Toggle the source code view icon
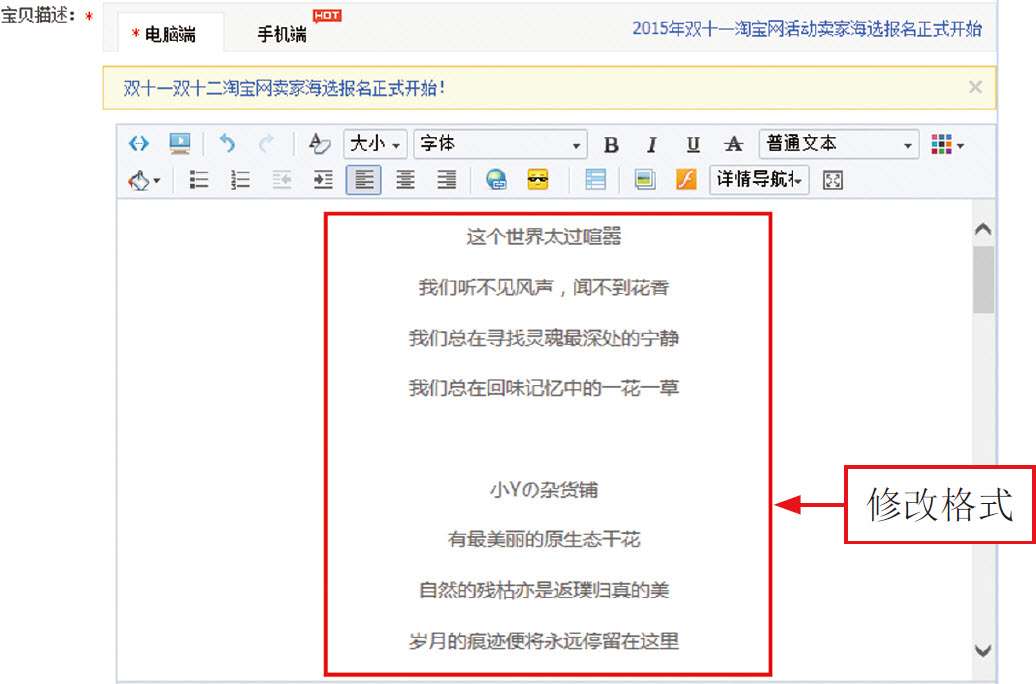Screen dimensions: 1036x684 (x=139, y=143)
